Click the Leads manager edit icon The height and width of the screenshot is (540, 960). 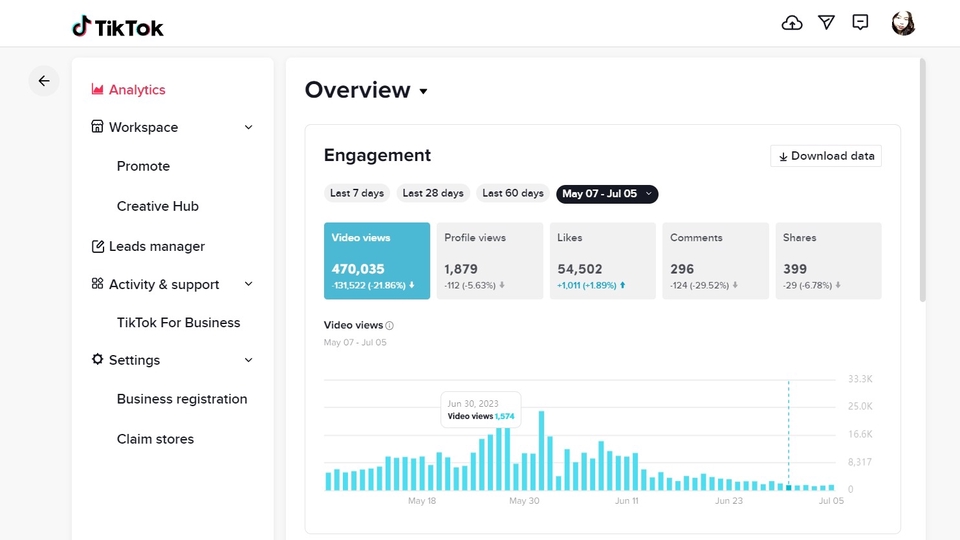tap(97, 246)
